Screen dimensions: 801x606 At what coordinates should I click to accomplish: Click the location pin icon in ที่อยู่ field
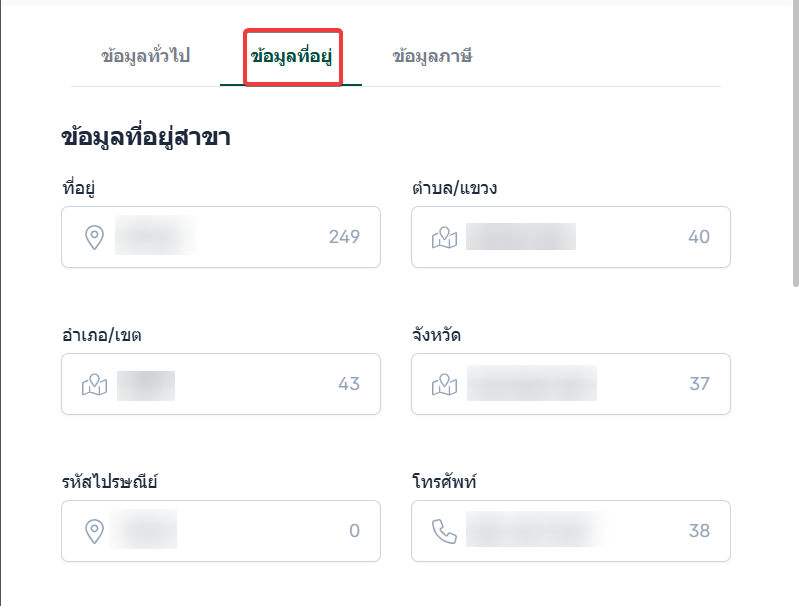[x=94, y=237]
